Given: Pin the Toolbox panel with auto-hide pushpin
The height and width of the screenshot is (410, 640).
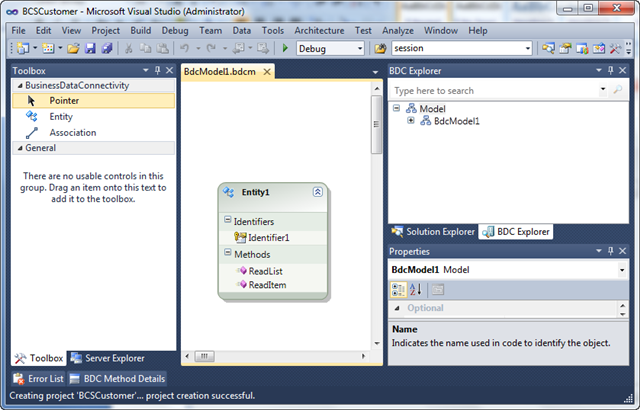Looking at the screenshot, I should coord(158,71).
